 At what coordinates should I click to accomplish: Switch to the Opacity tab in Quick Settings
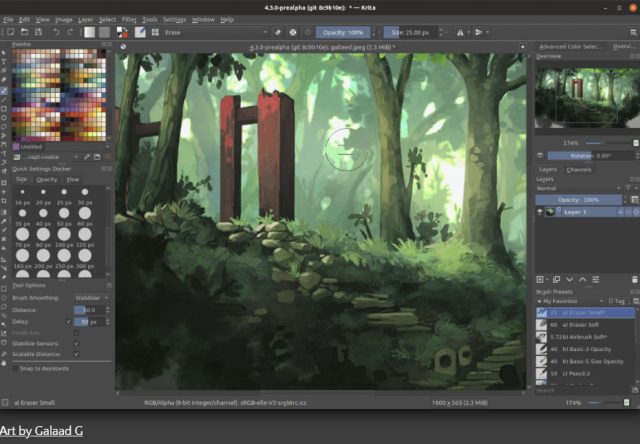[47, 180]
